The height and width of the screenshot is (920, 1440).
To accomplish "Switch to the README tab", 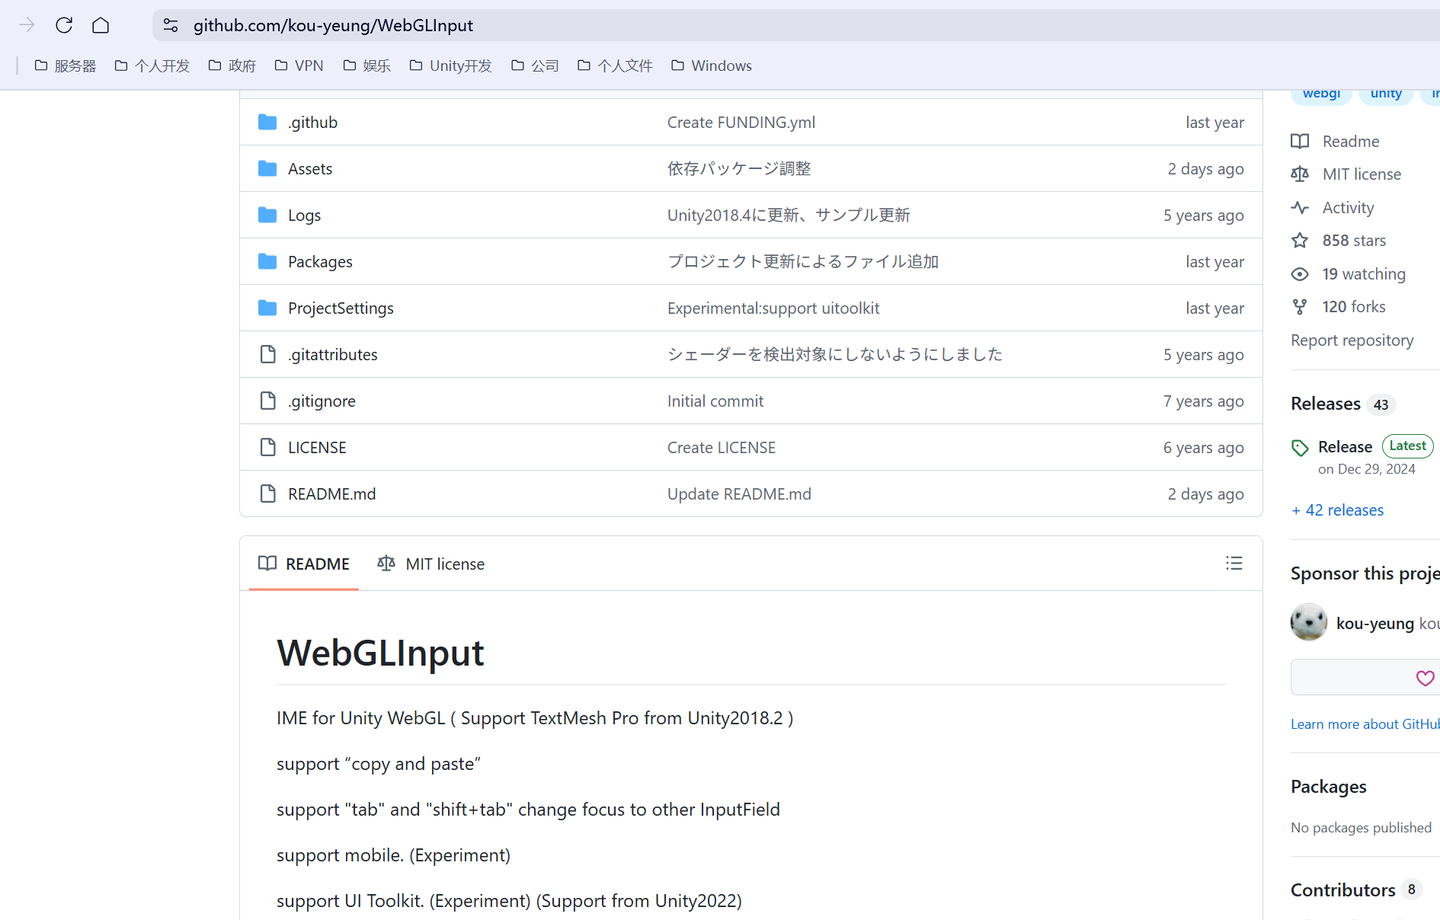I will [304, 564].
